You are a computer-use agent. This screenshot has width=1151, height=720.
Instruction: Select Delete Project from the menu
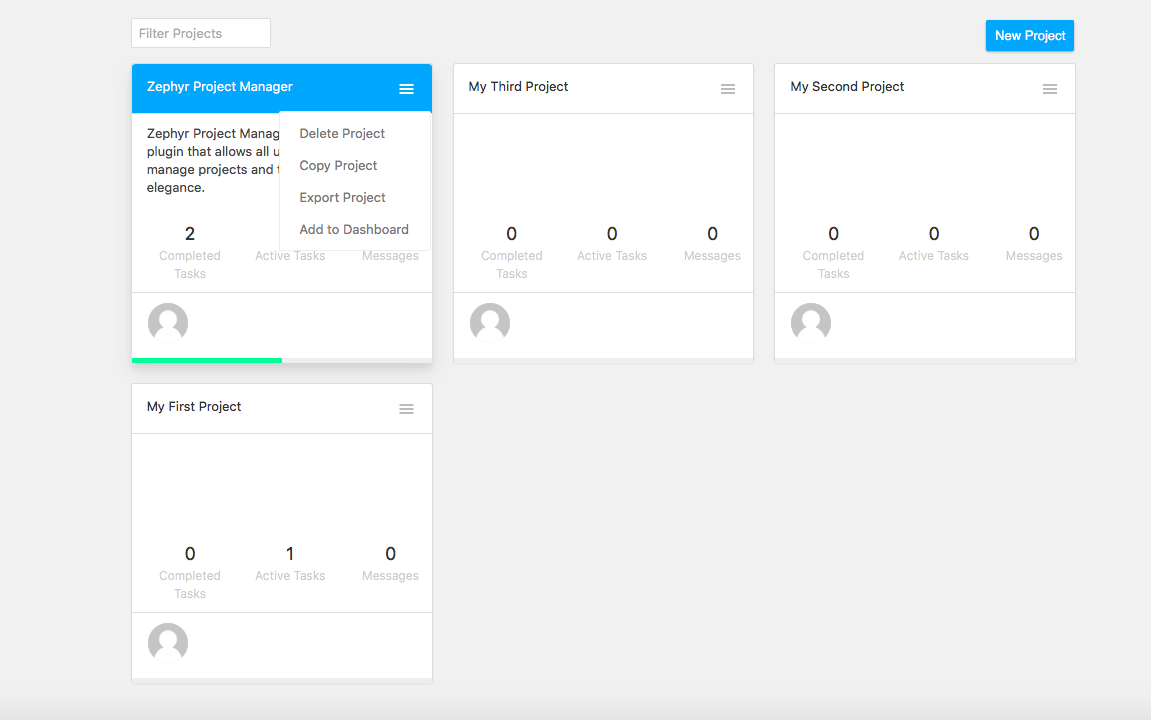tap(341, 133)
